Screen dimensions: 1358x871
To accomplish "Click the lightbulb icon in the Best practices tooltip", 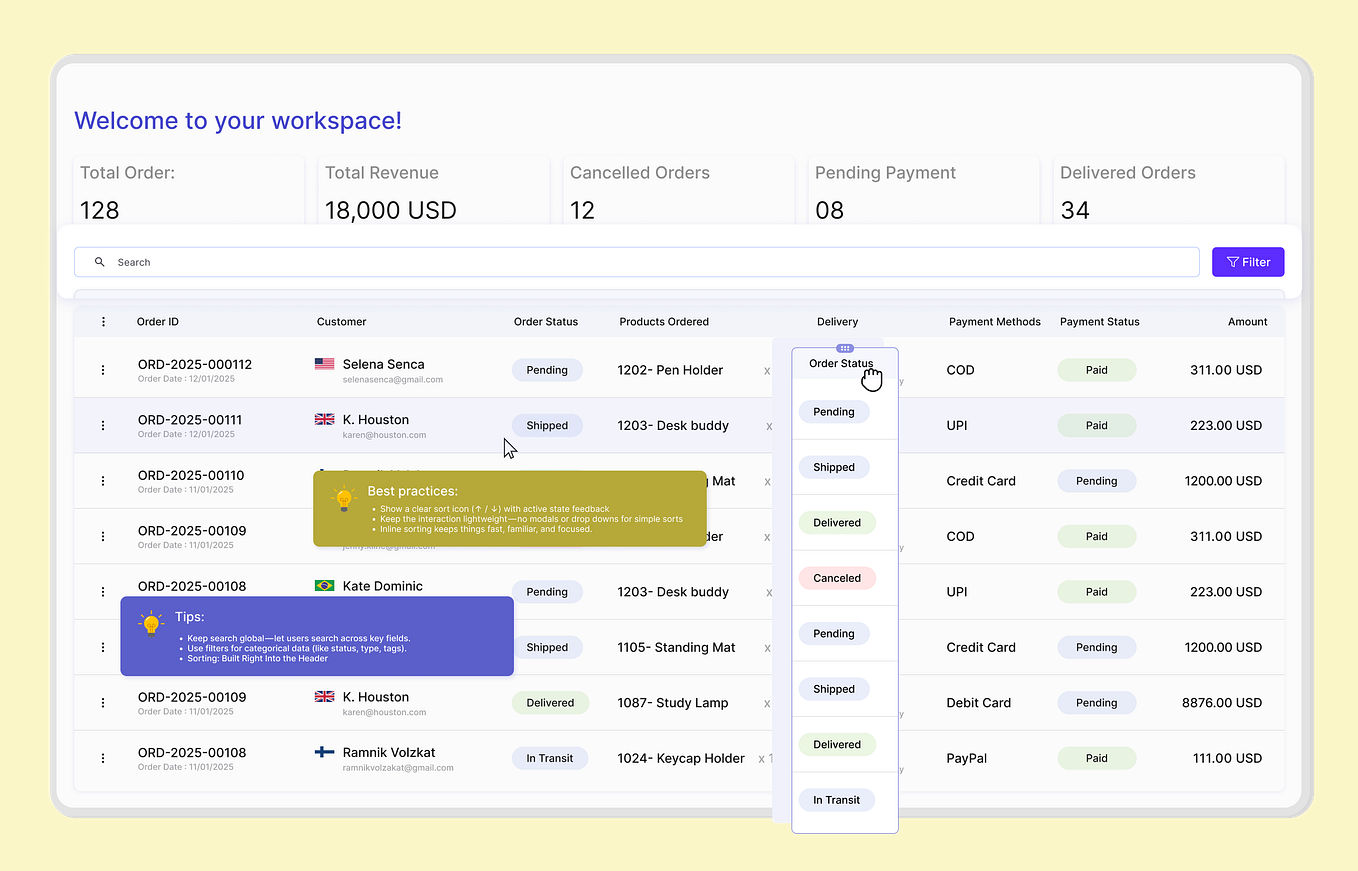I will point(344,497).
